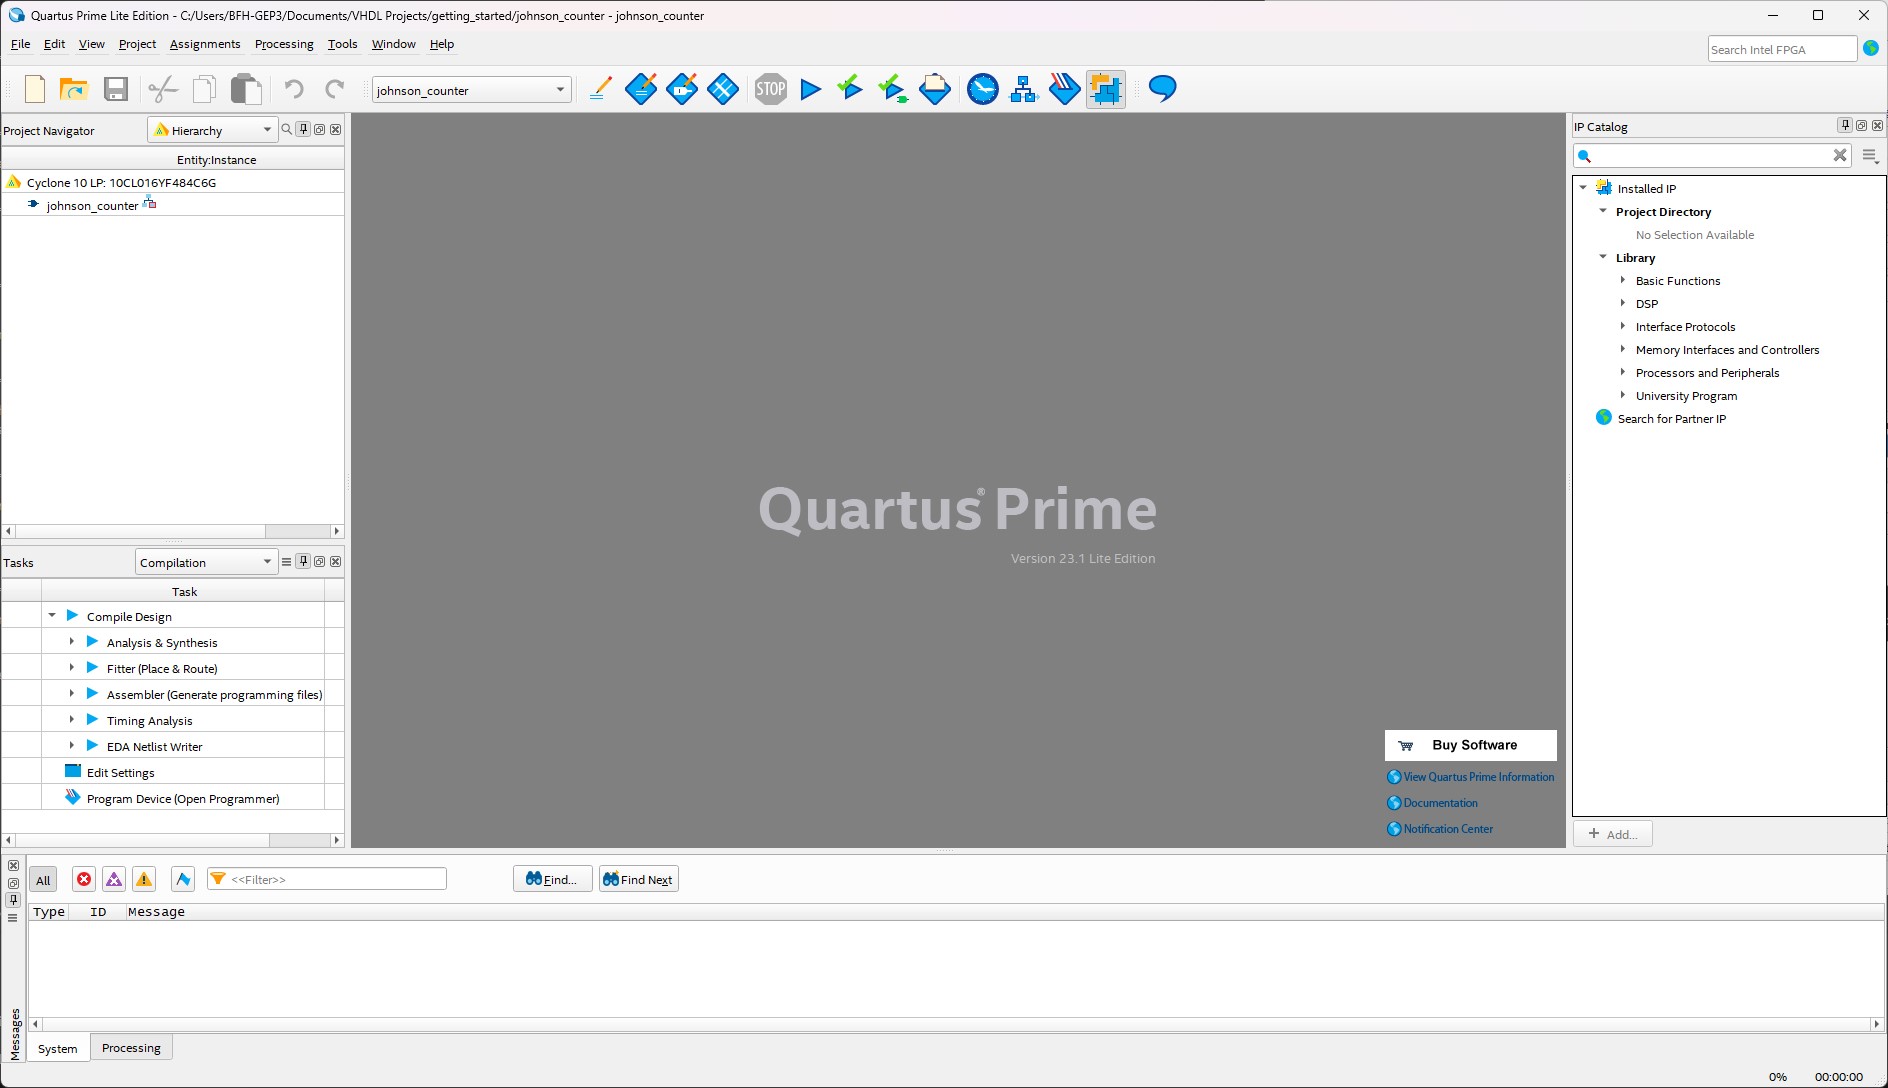Viewport: 1888px width, 1088px height.
Task: Open a file with the folder icon
Action: click(74, 90)
